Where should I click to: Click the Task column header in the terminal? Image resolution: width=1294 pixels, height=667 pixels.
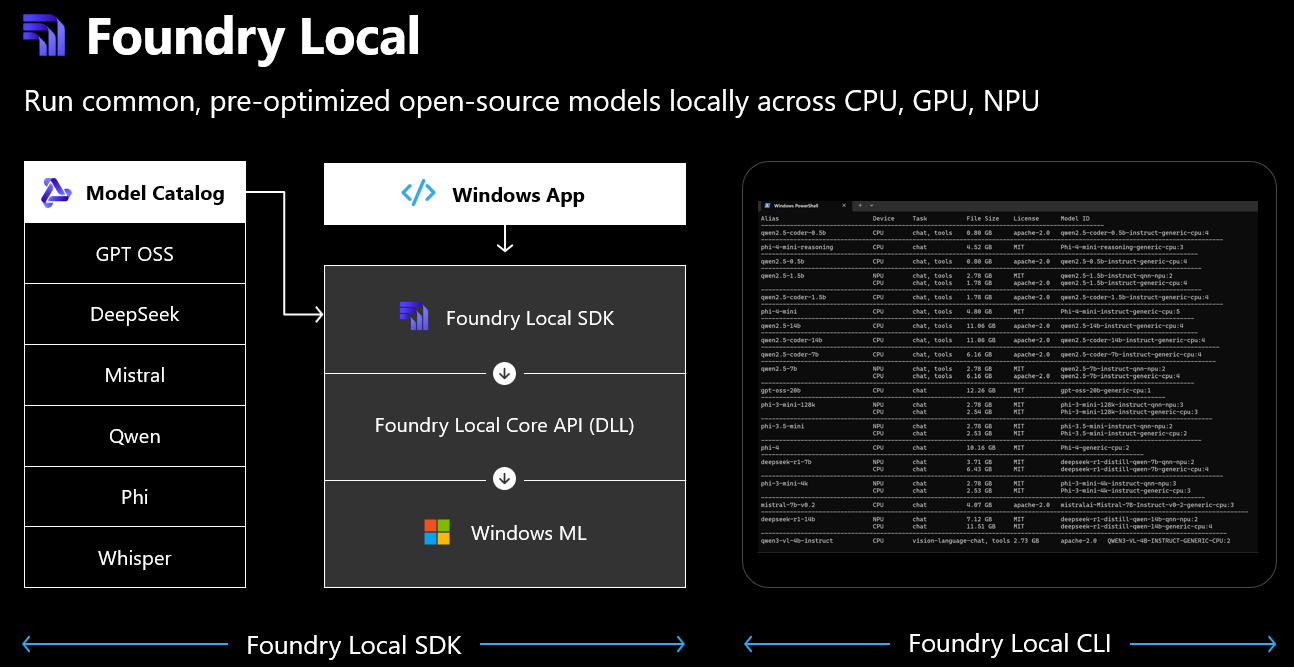pyautogui.click(x=919, y=218)
